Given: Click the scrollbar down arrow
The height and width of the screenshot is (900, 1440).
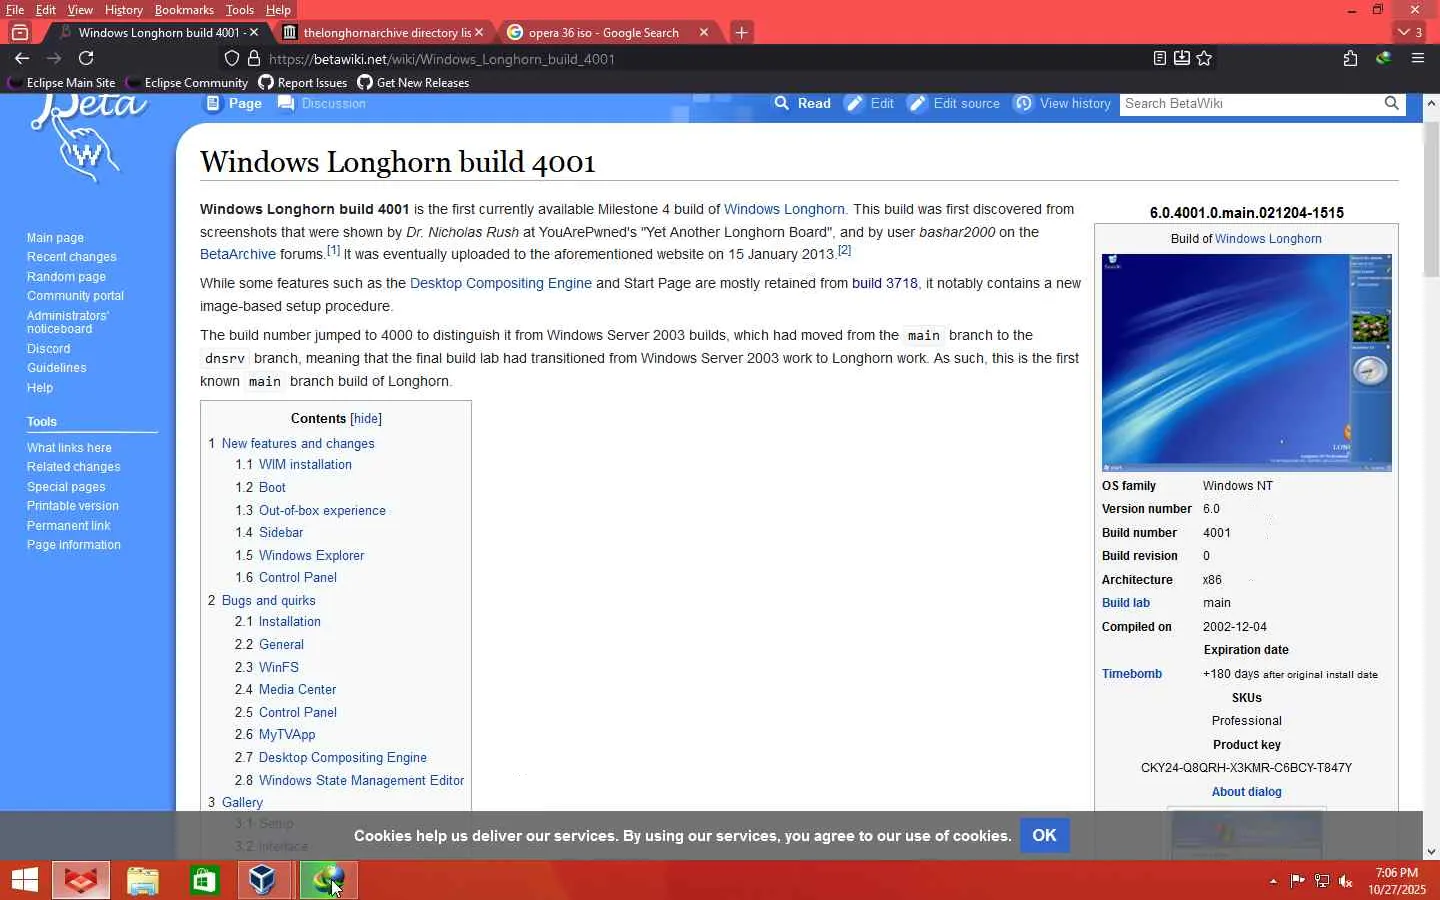Looking at the screenshot, I should pos(1431,852).
